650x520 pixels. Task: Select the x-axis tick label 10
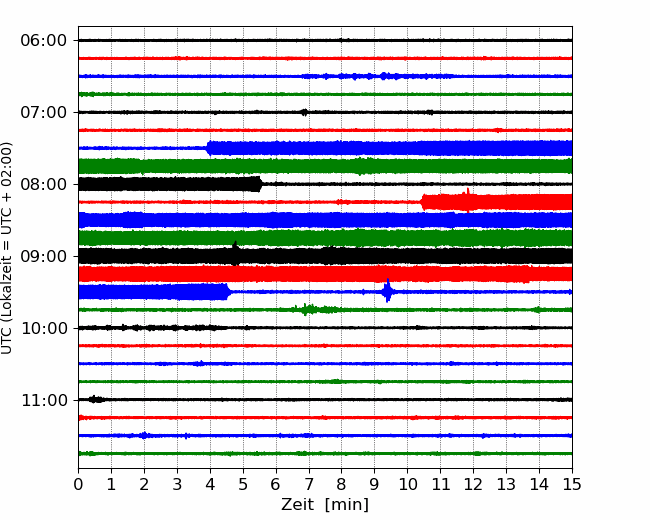pyautogui.click(x=407, y=484)
